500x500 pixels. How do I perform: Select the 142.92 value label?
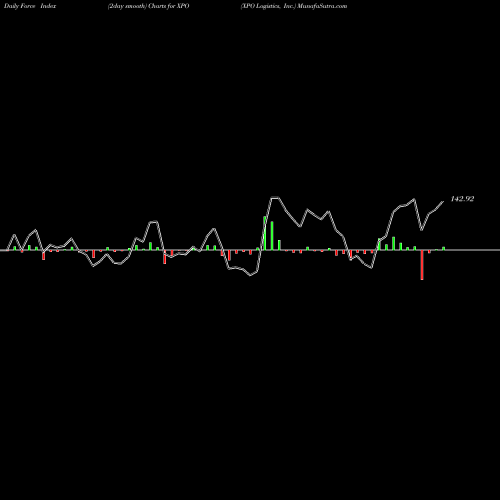click(462, 199)
